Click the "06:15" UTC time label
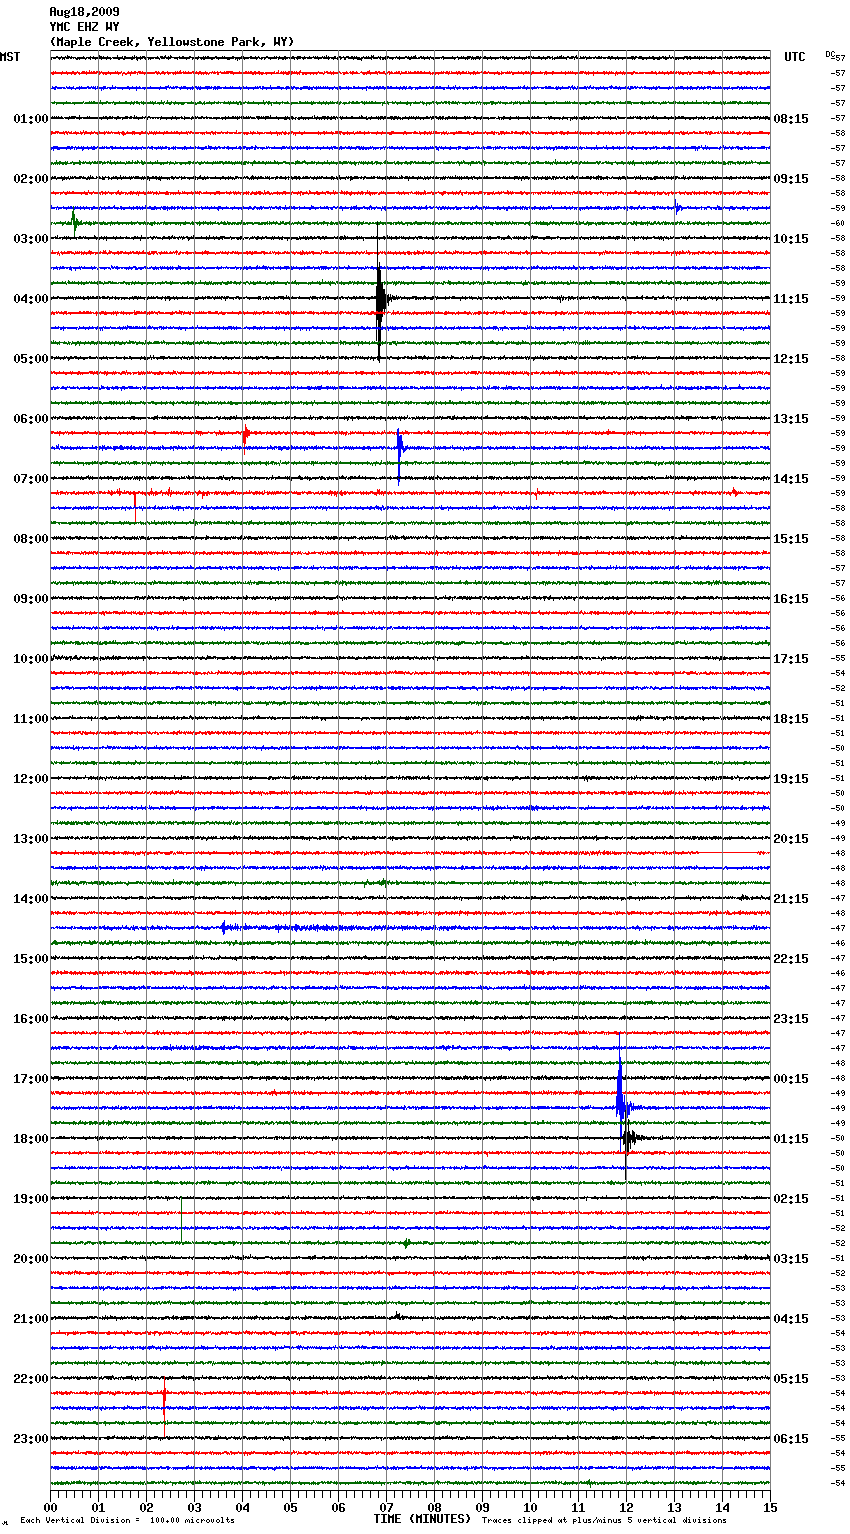850x1534 pixels. (x=791, y=1439)
